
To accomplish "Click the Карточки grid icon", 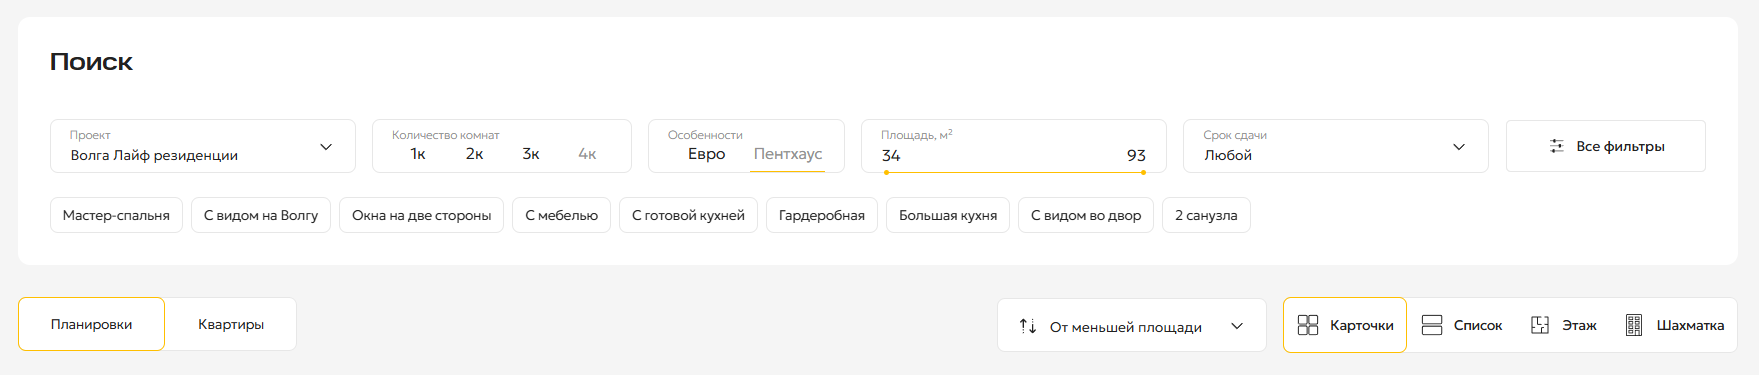I will point(1308,325).
